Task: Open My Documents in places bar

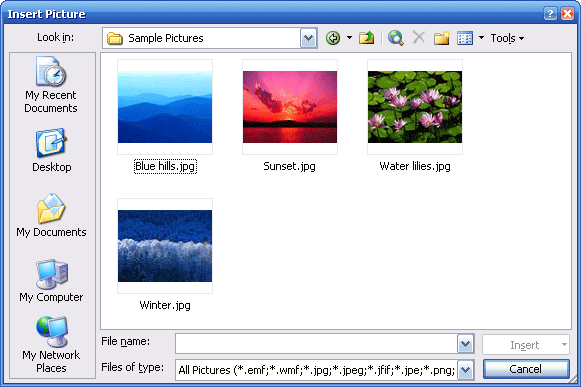Action: pyautogui.click(x=51, y=215)
